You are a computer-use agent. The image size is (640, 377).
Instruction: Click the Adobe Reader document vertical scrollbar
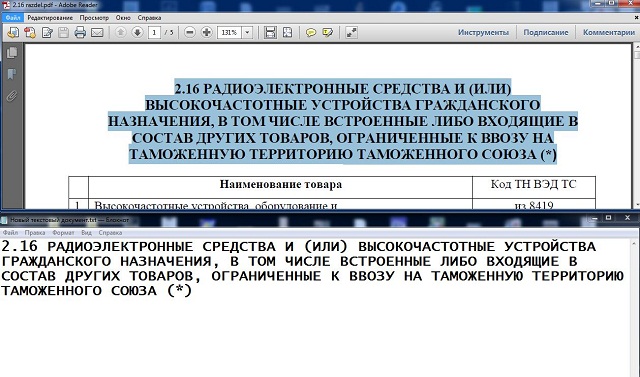637,126
